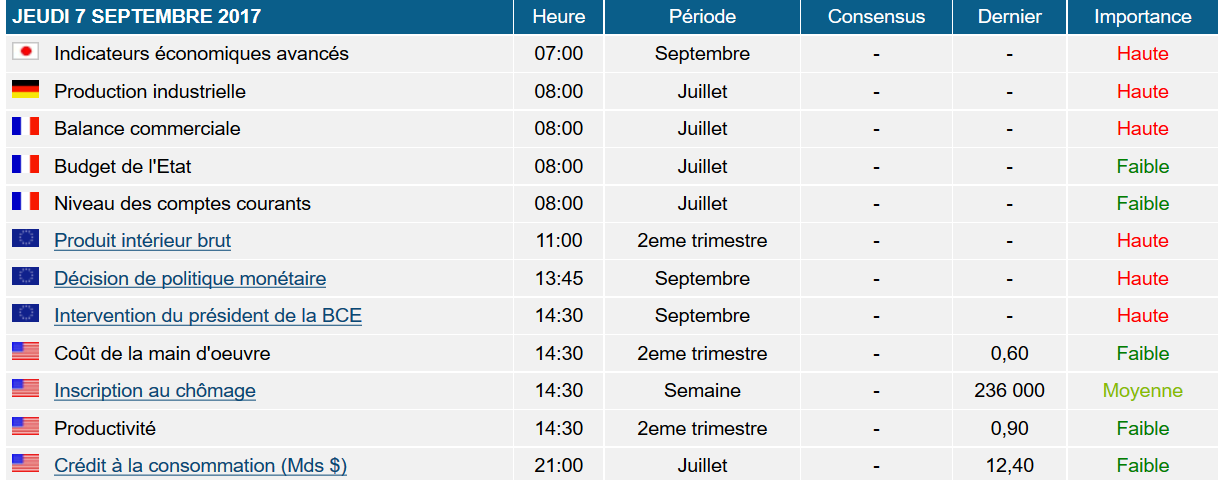The image size is (1221, 480).
Task: Click the EU flag beside Décision de politique monétaire
Action: click(x=25, y=277)
